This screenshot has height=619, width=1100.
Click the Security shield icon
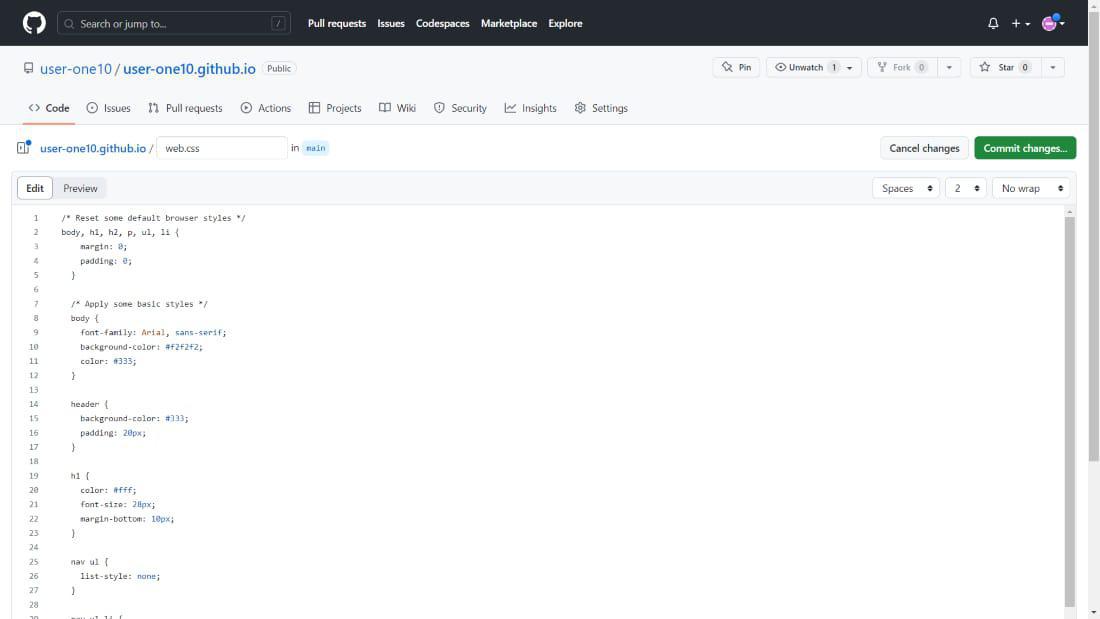click(x=437, y=107)
